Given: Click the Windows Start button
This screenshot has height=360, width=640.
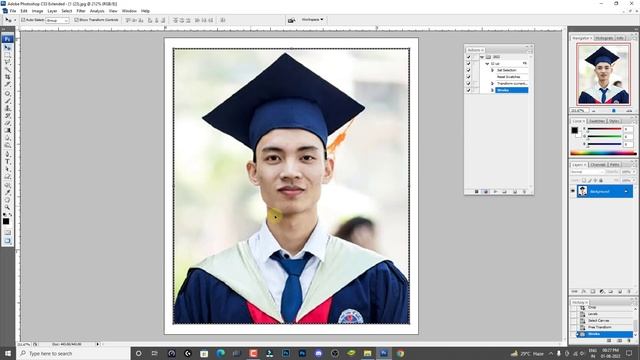Looking at the screenshot, I should tap(8, 353).
